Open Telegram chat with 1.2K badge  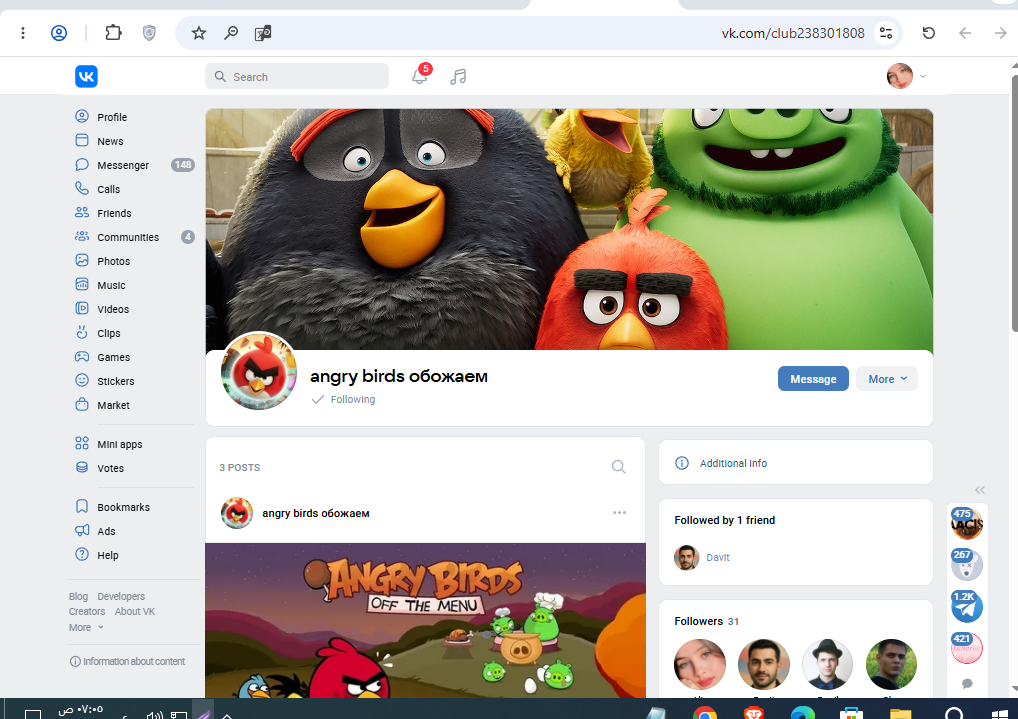pyautogui.click(x=967, y=607)
